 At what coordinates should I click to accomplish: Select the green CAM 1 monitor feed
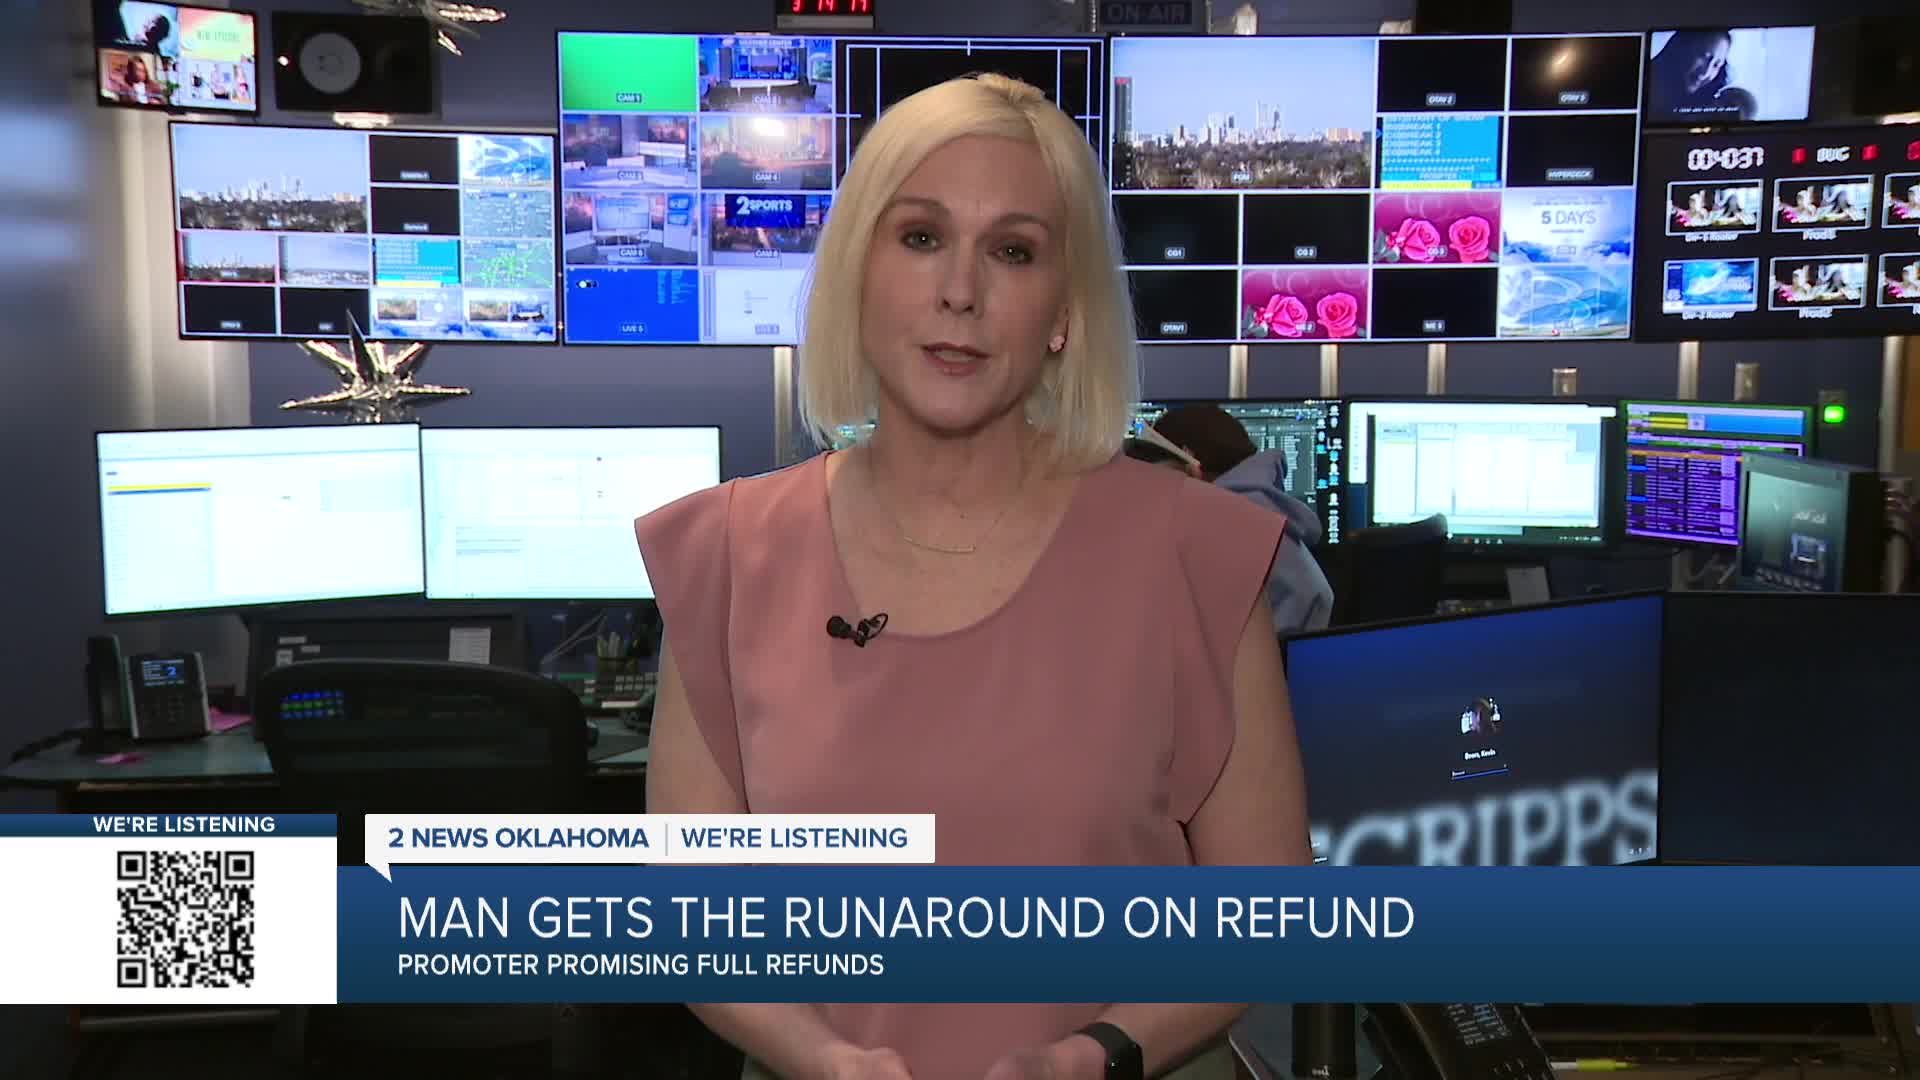[628, 71]
